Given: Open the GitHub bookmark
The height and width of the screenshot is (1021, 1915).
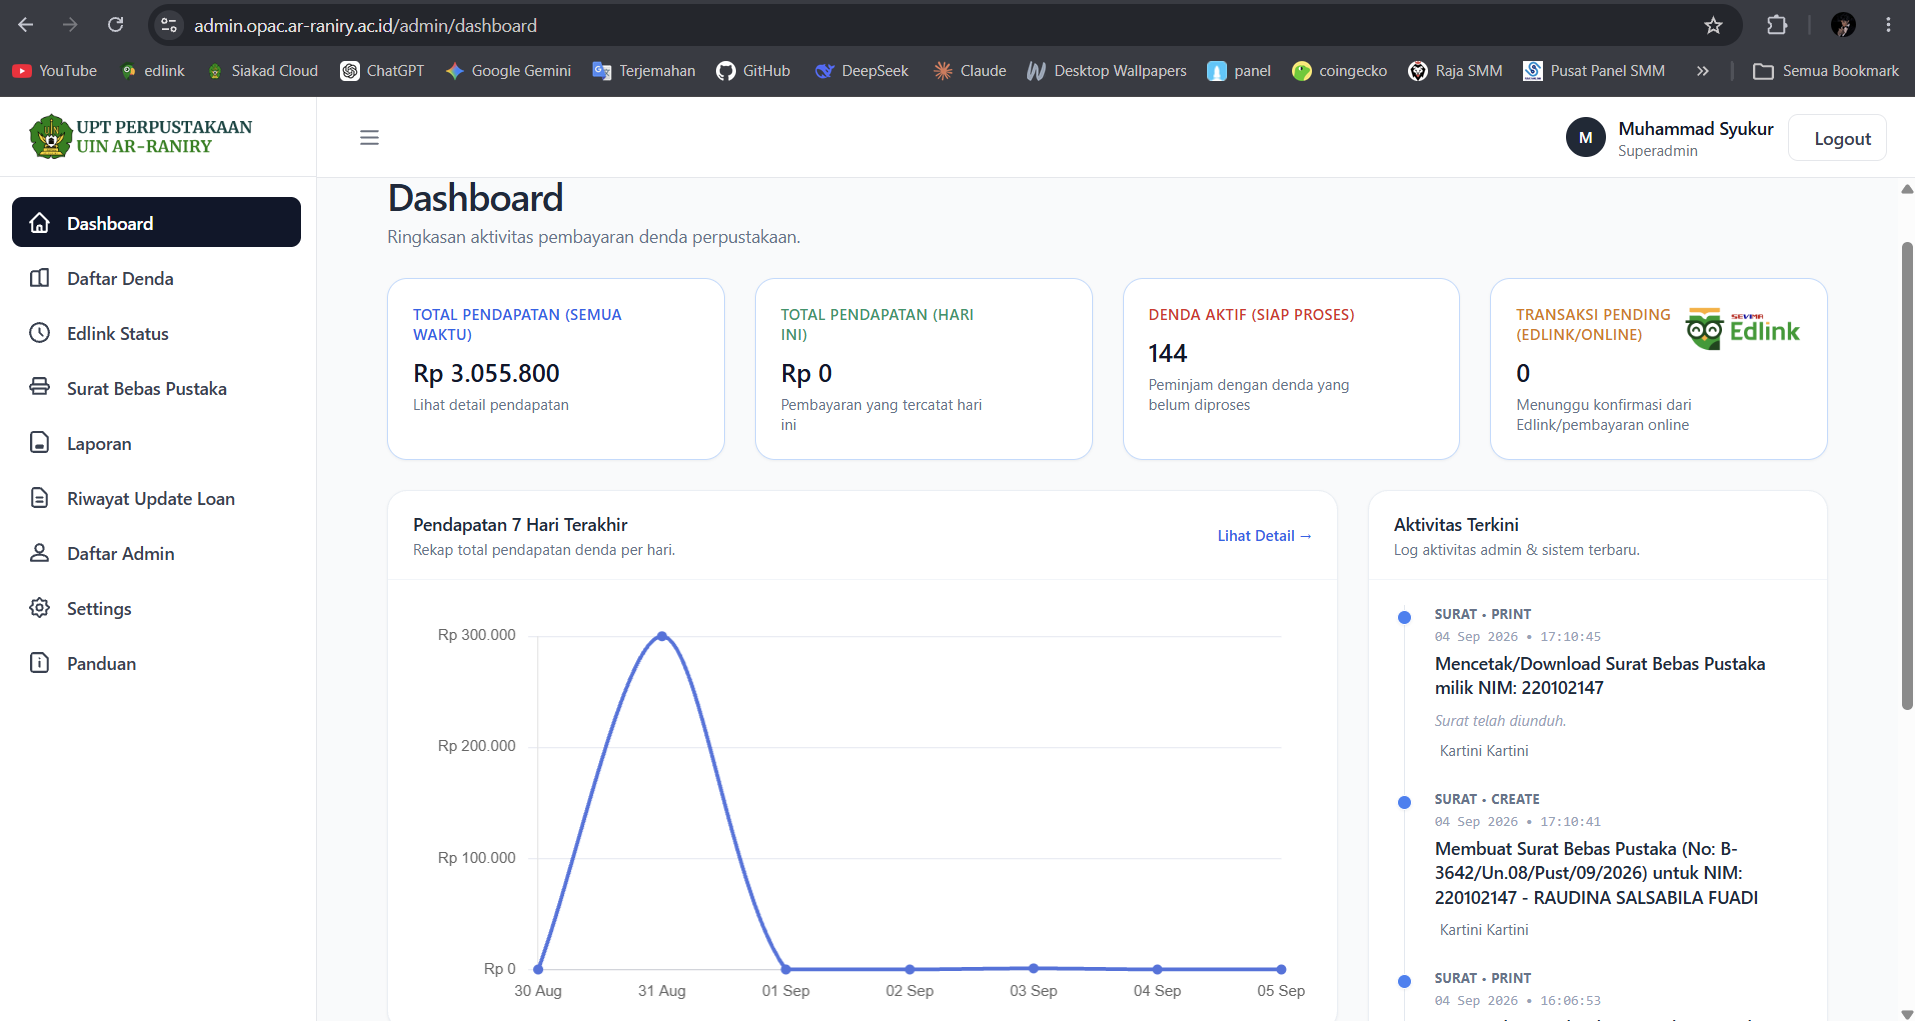Looking at the screenshot, I should 753,71.
